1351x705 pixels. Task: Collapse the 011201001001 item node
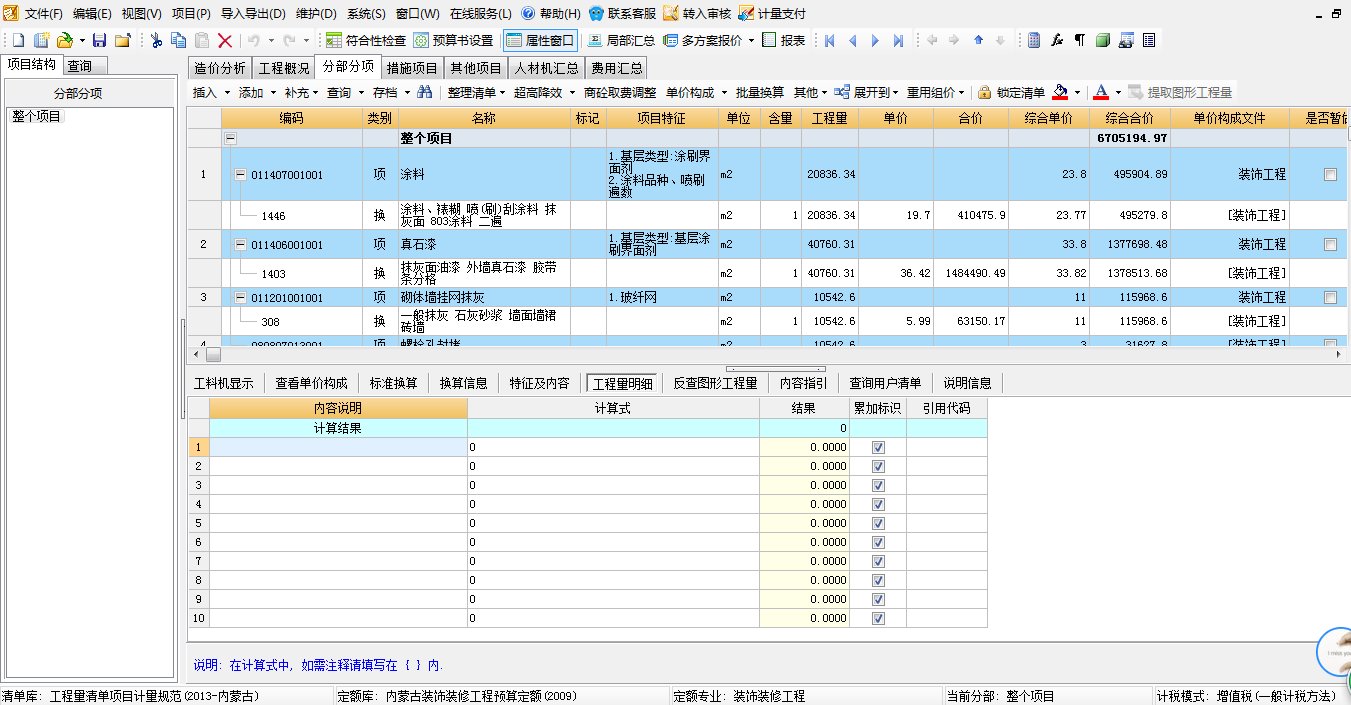pyautogui.click(x=240, y=297)
